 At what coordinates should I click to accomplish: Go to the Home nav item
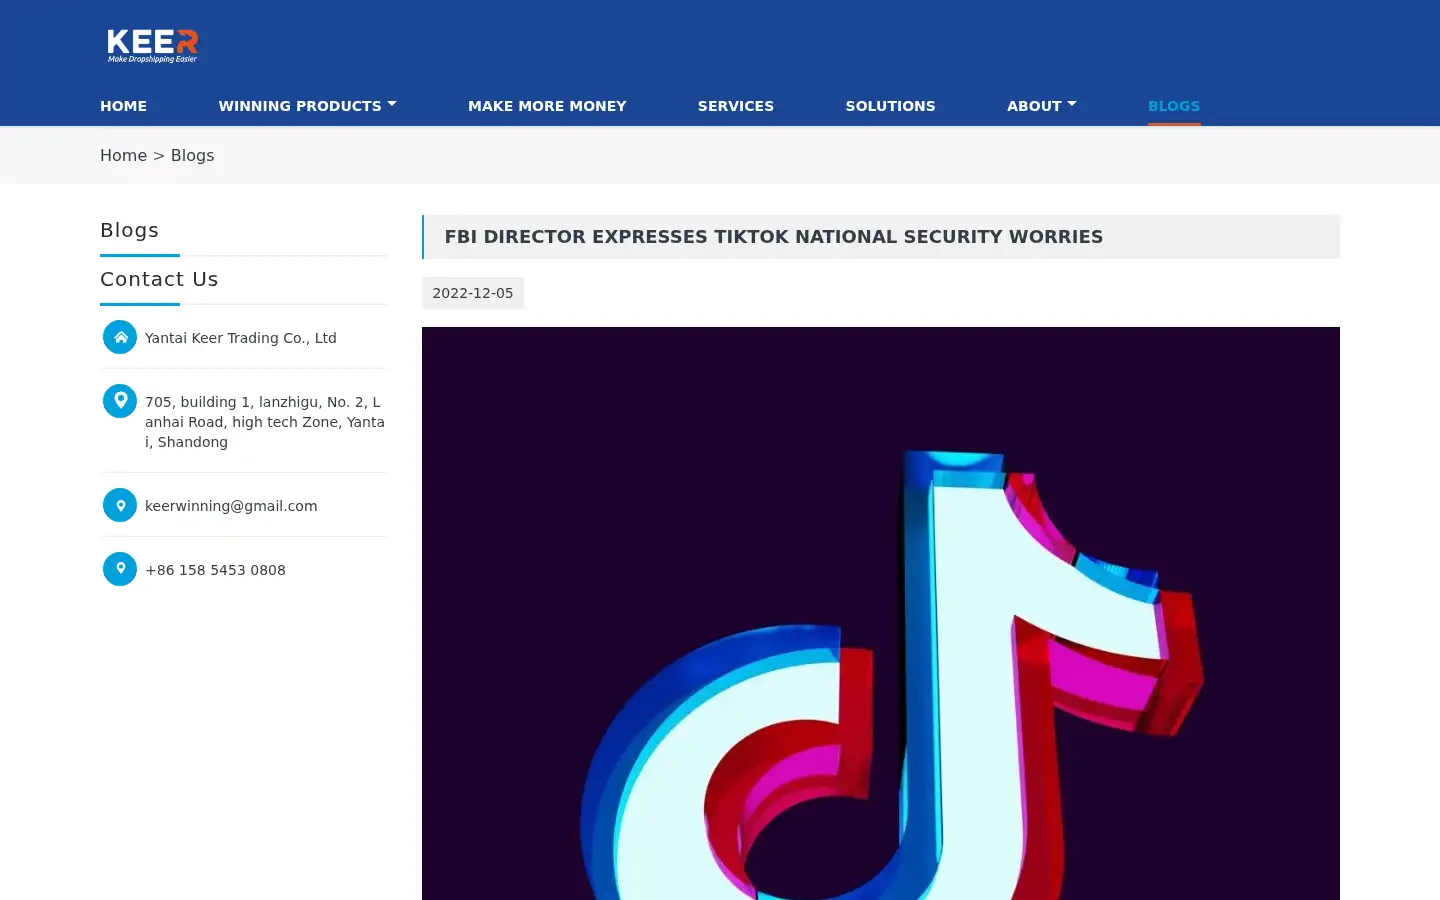click(123, 106)
